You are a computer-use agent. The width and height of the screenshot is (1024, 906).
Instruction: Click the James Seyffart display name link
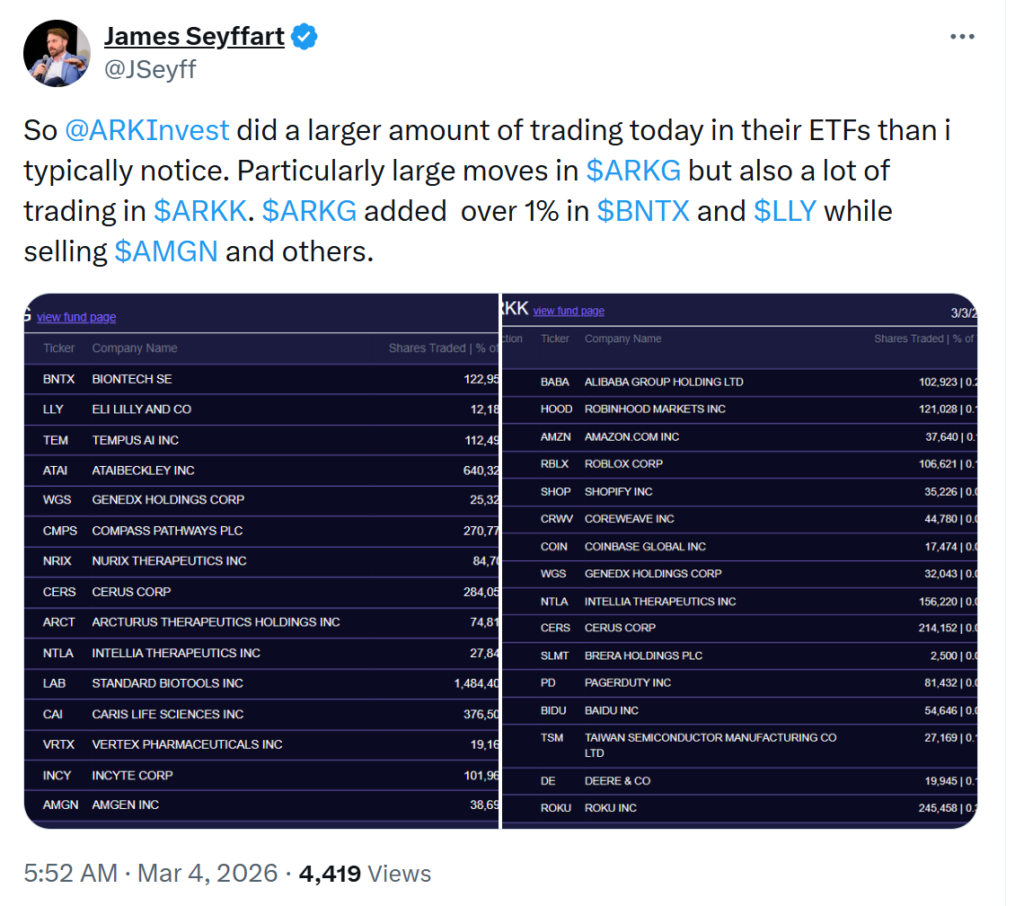coord(193,36)
